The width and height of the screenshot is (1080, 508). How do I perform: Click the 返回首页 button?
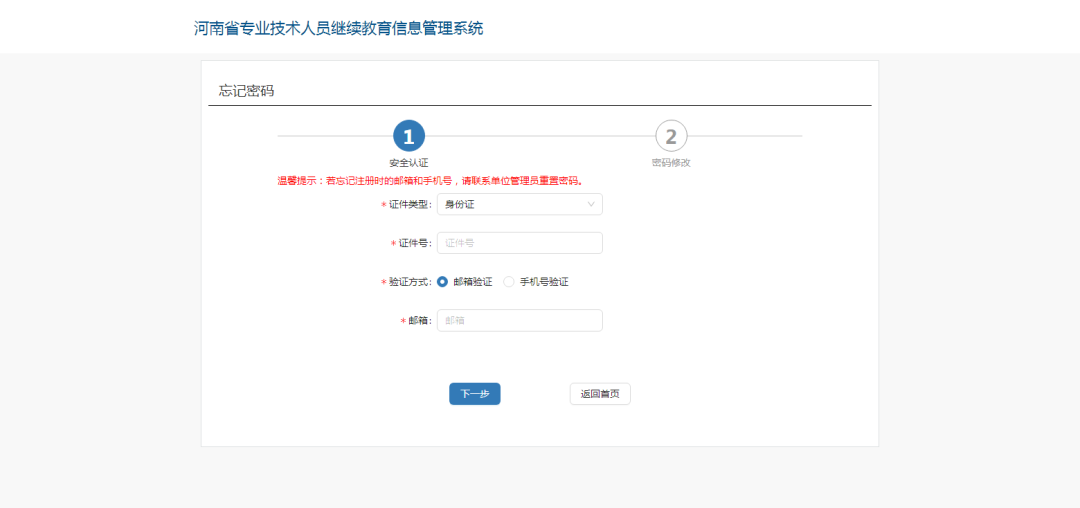[600, 394]
